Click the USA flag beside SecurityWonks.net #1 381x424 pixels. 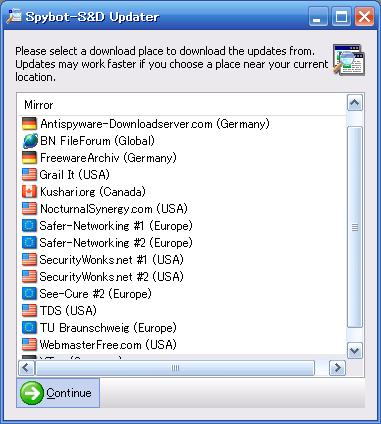coord(29,260)
